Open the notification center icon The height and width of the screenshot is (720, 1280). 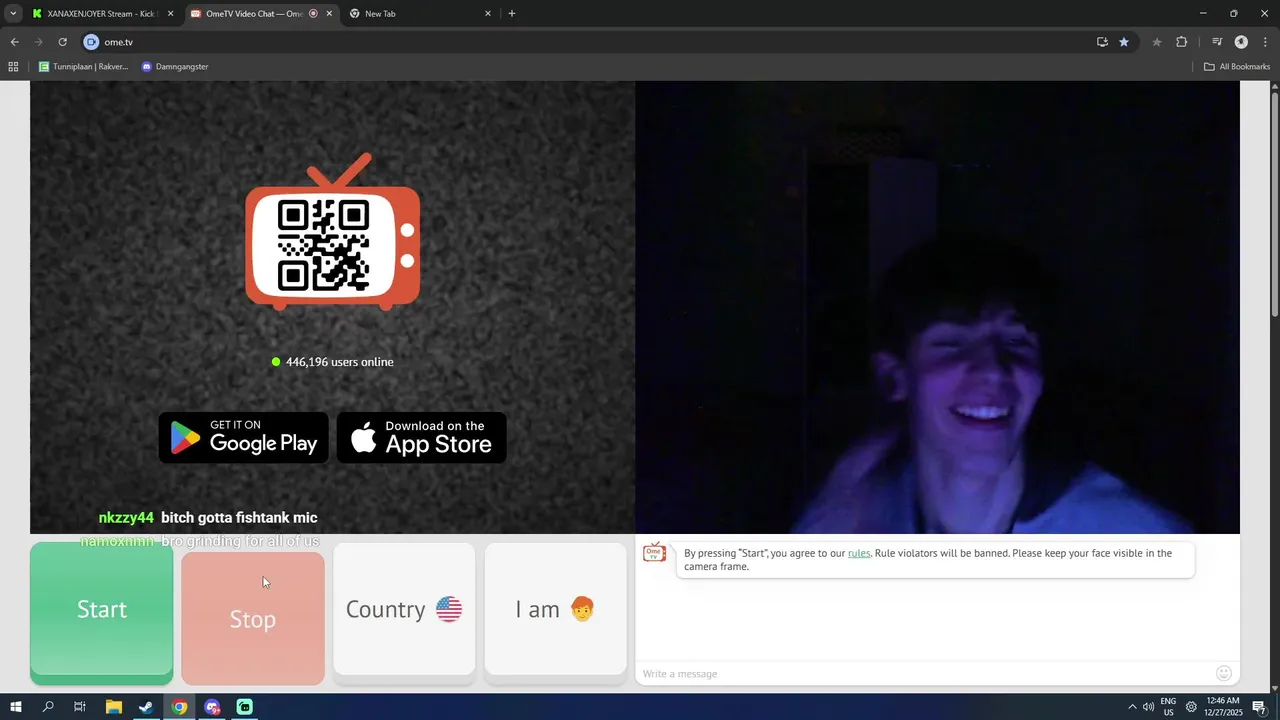pos(1259,707)
